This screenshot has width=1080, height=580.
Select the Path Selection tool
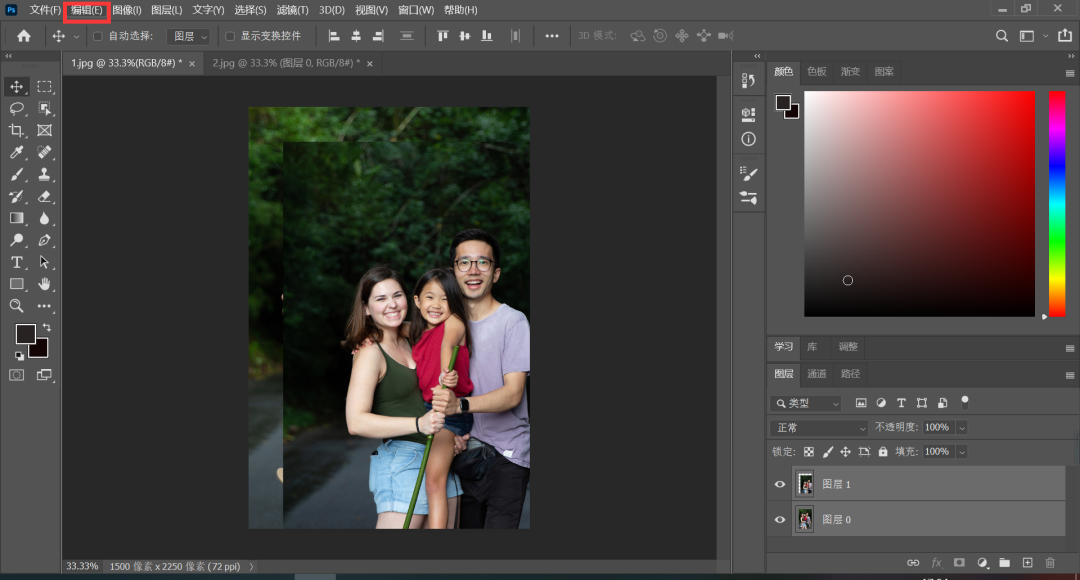pyautogui.click(x=45, y=262)
